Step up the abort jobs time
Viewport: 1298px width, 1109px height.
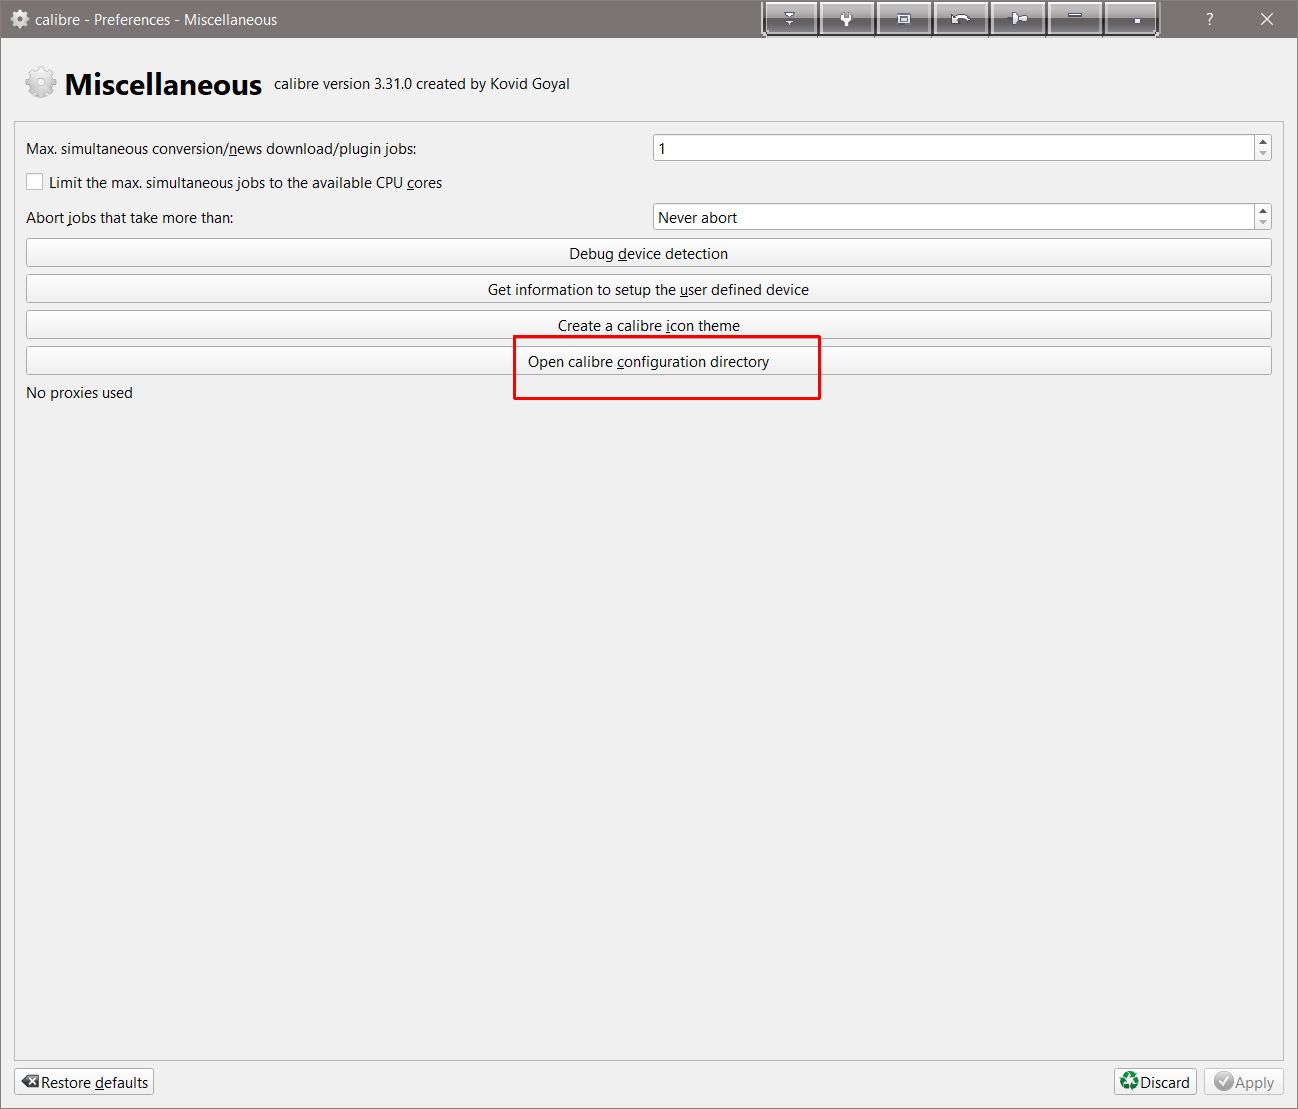pos(1263,211)
